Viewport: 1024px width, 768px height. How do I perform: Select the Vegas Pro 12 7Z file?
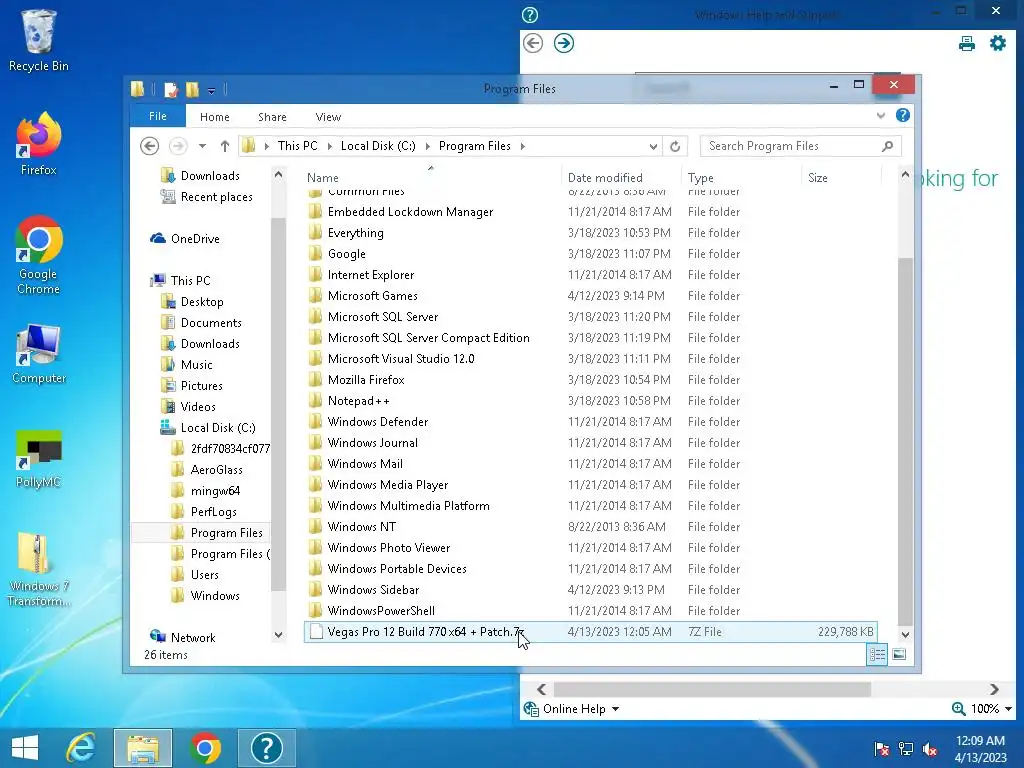coord(590,632)
